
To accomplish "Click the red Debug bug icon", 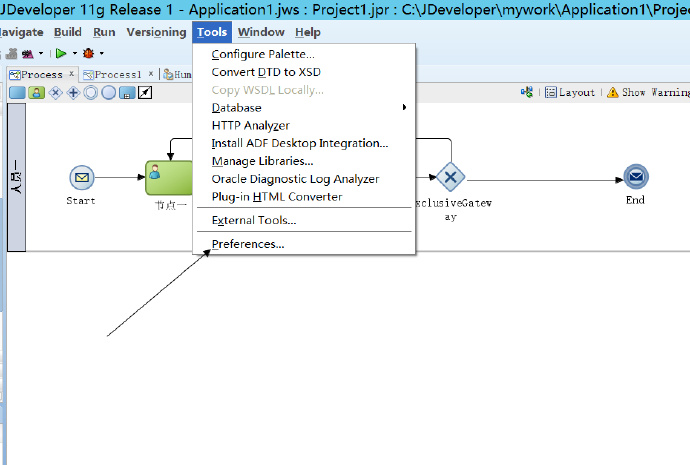I will click(x=88, y=53).
